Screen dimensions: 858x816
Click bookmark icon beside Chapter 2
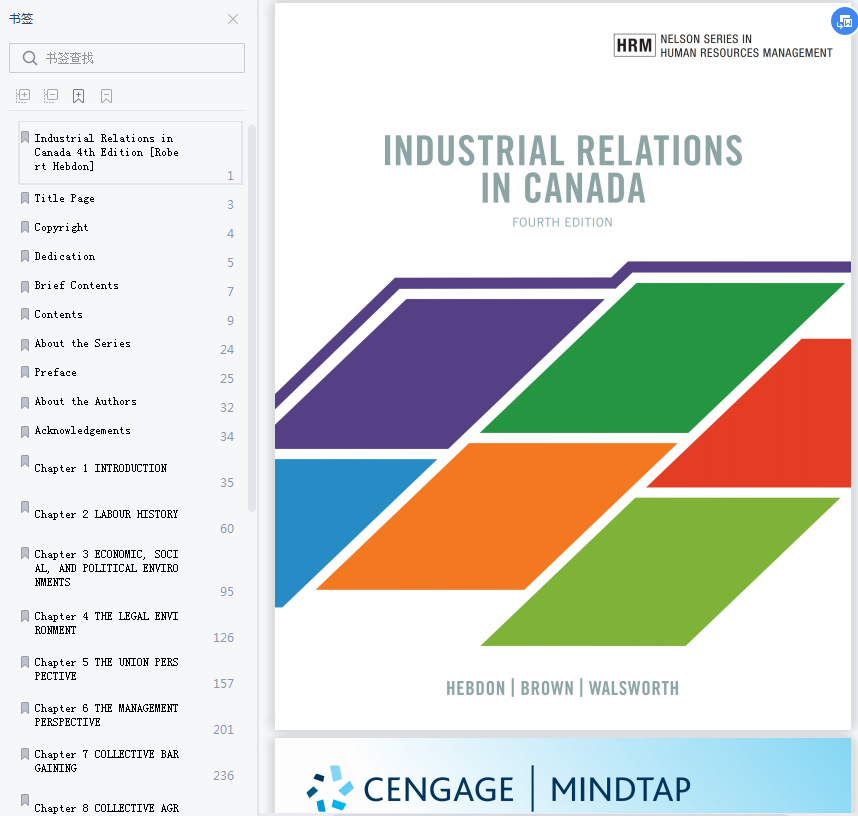[x=25, y=507]
